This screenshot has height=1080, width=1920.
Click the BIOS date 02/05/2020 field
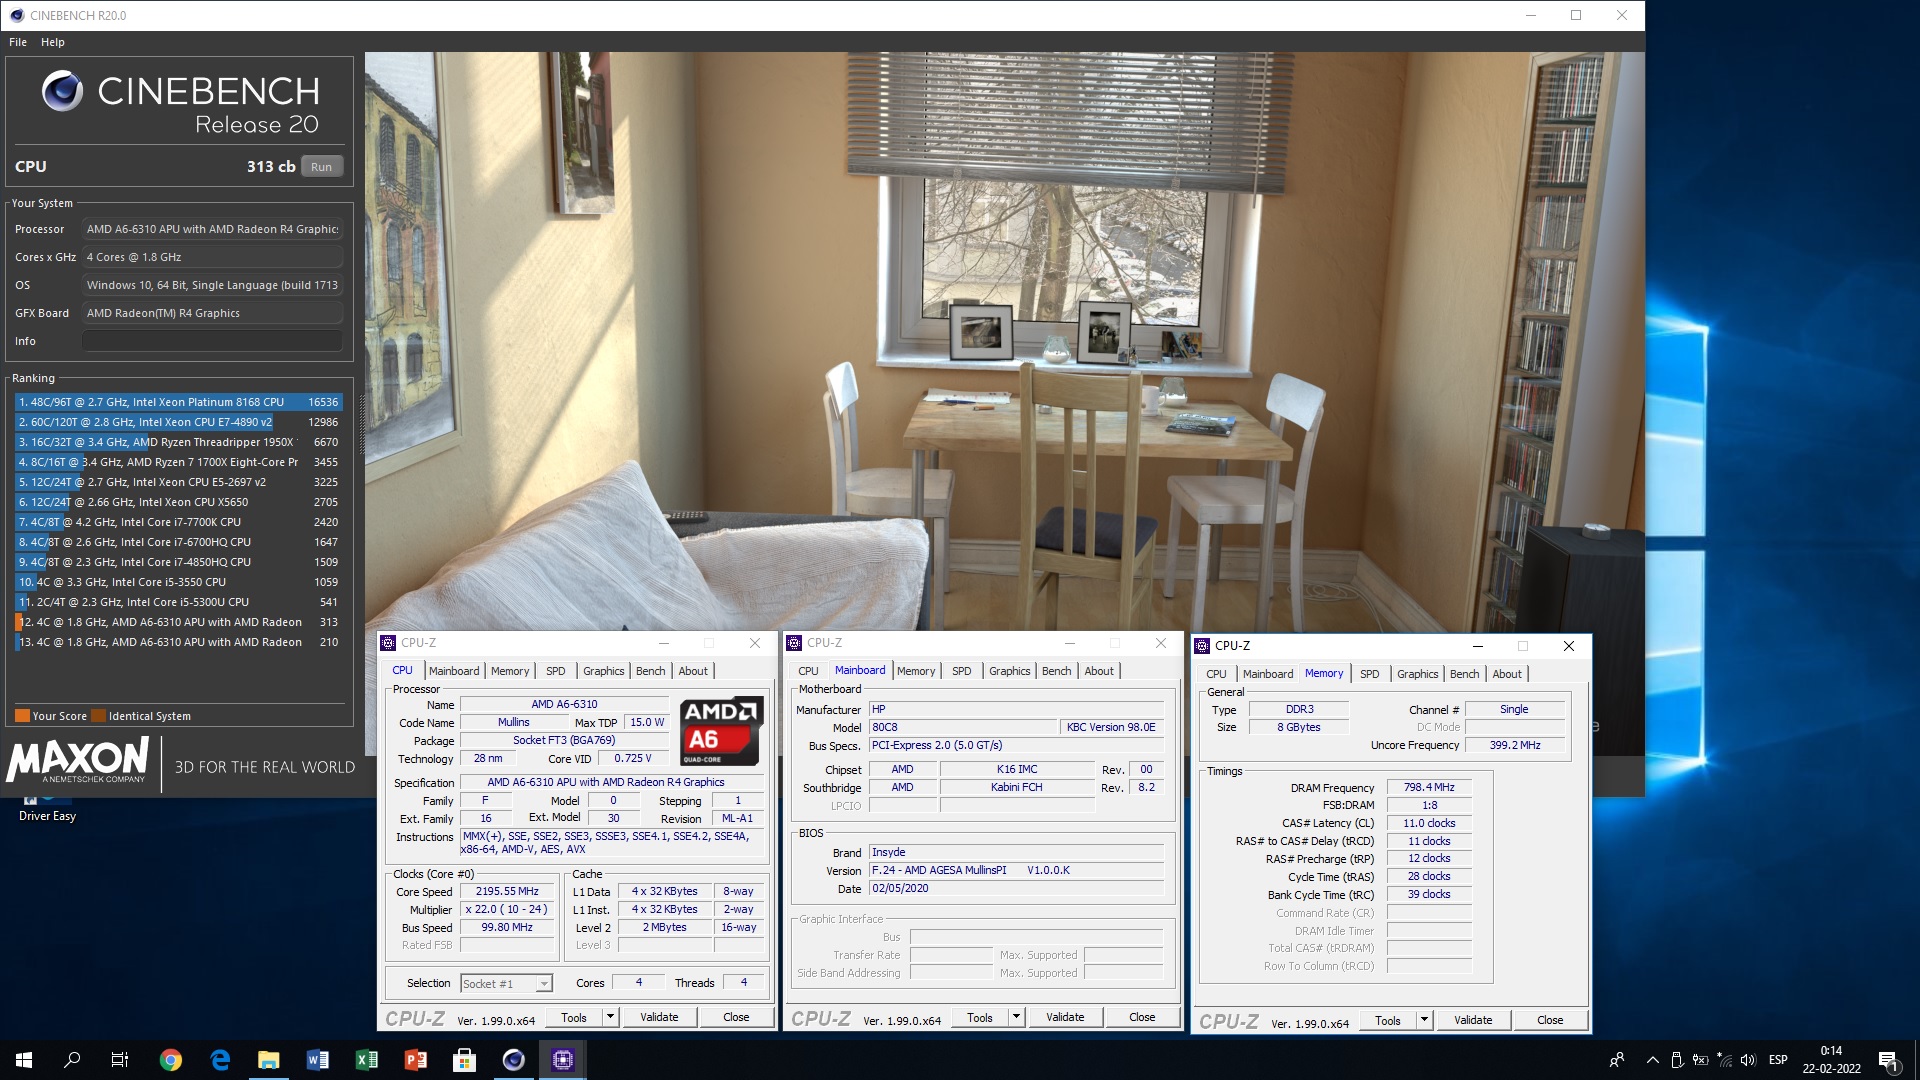1016,888
